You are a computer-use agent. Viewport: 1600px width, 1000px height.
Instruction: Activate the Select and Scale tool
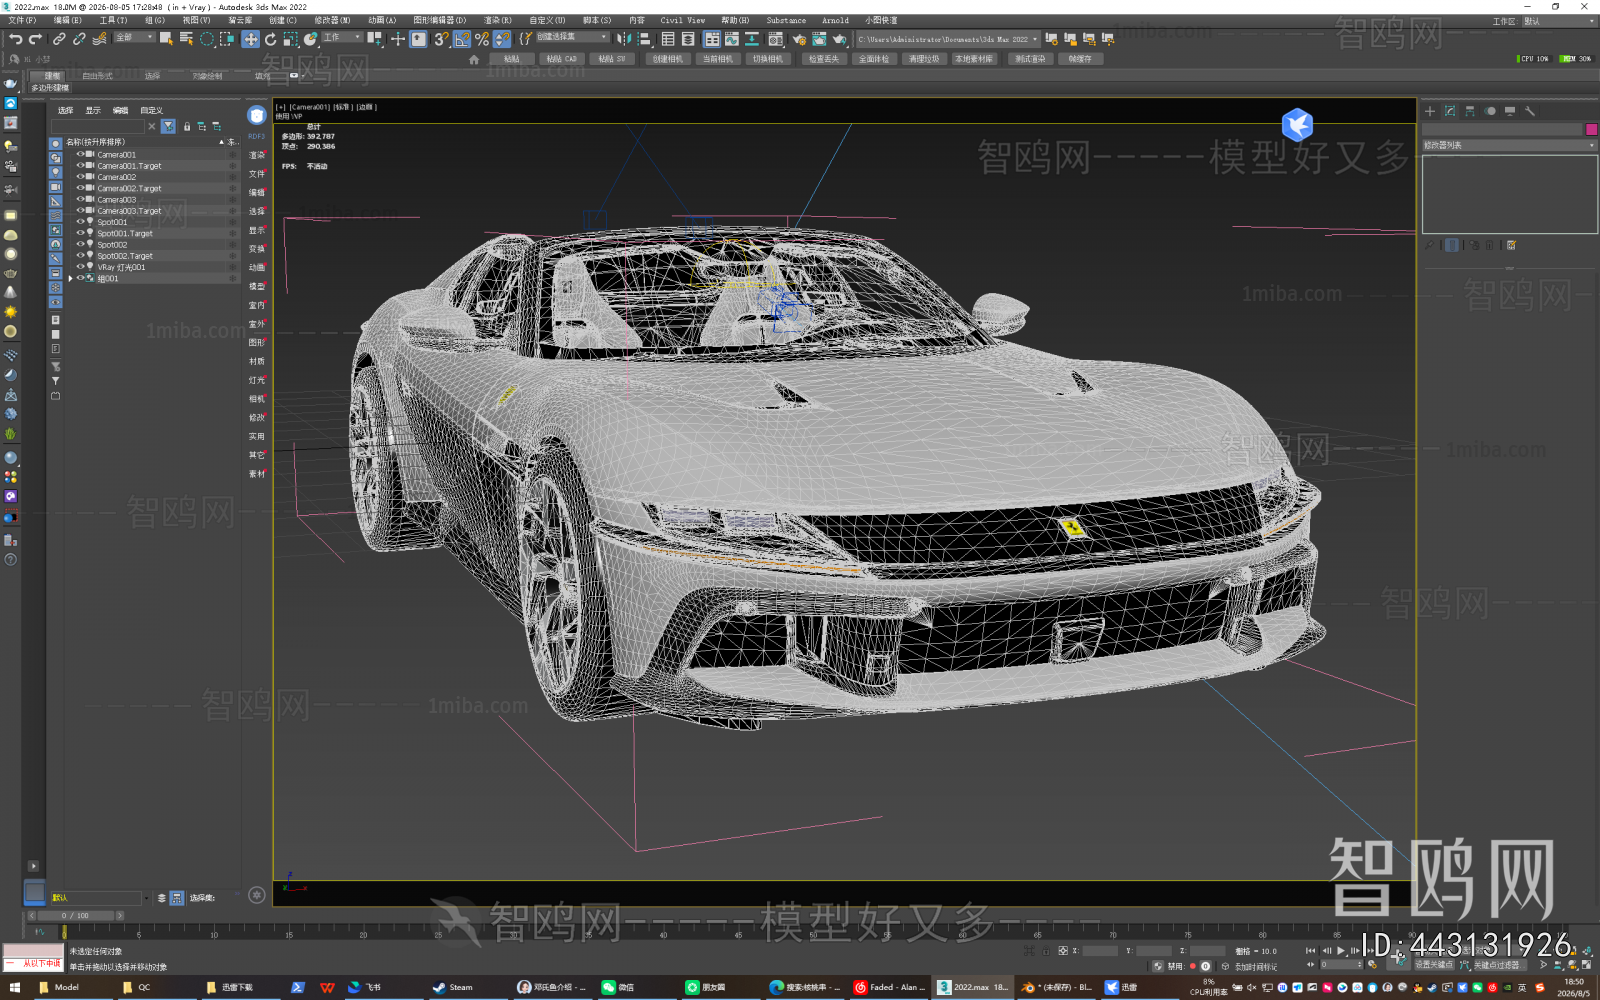coord(290,39)
